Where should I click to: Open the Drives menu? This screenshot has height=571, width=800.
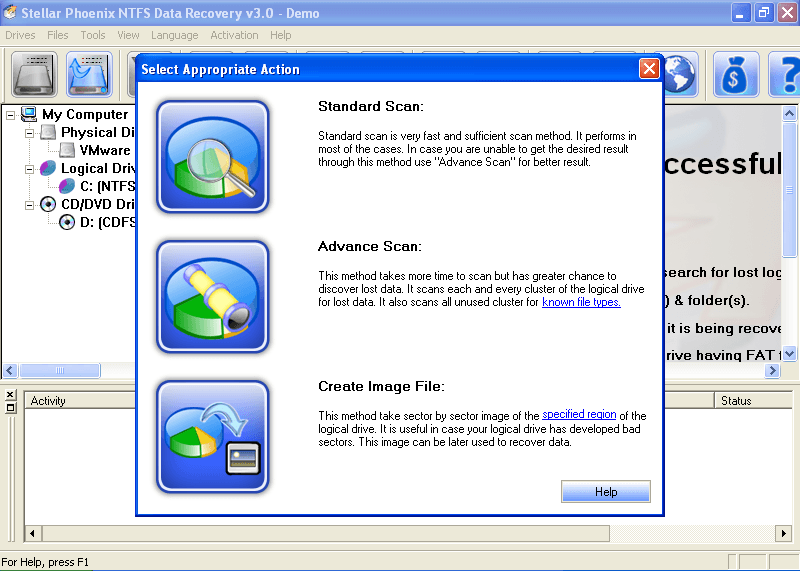tap(20, 35)
